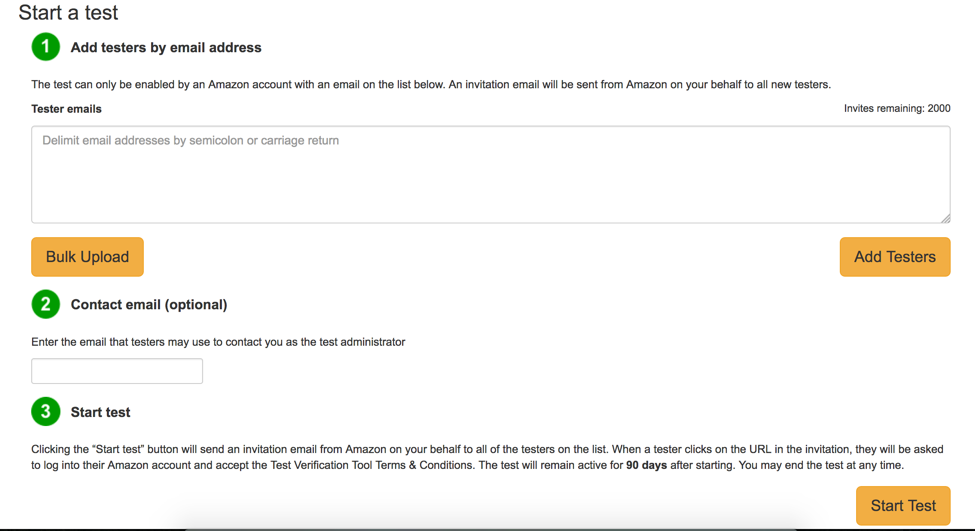Select the "Add testers by email address" heading
The width and height of the screenshot is (975, 531).
click(x=166, y=47)
